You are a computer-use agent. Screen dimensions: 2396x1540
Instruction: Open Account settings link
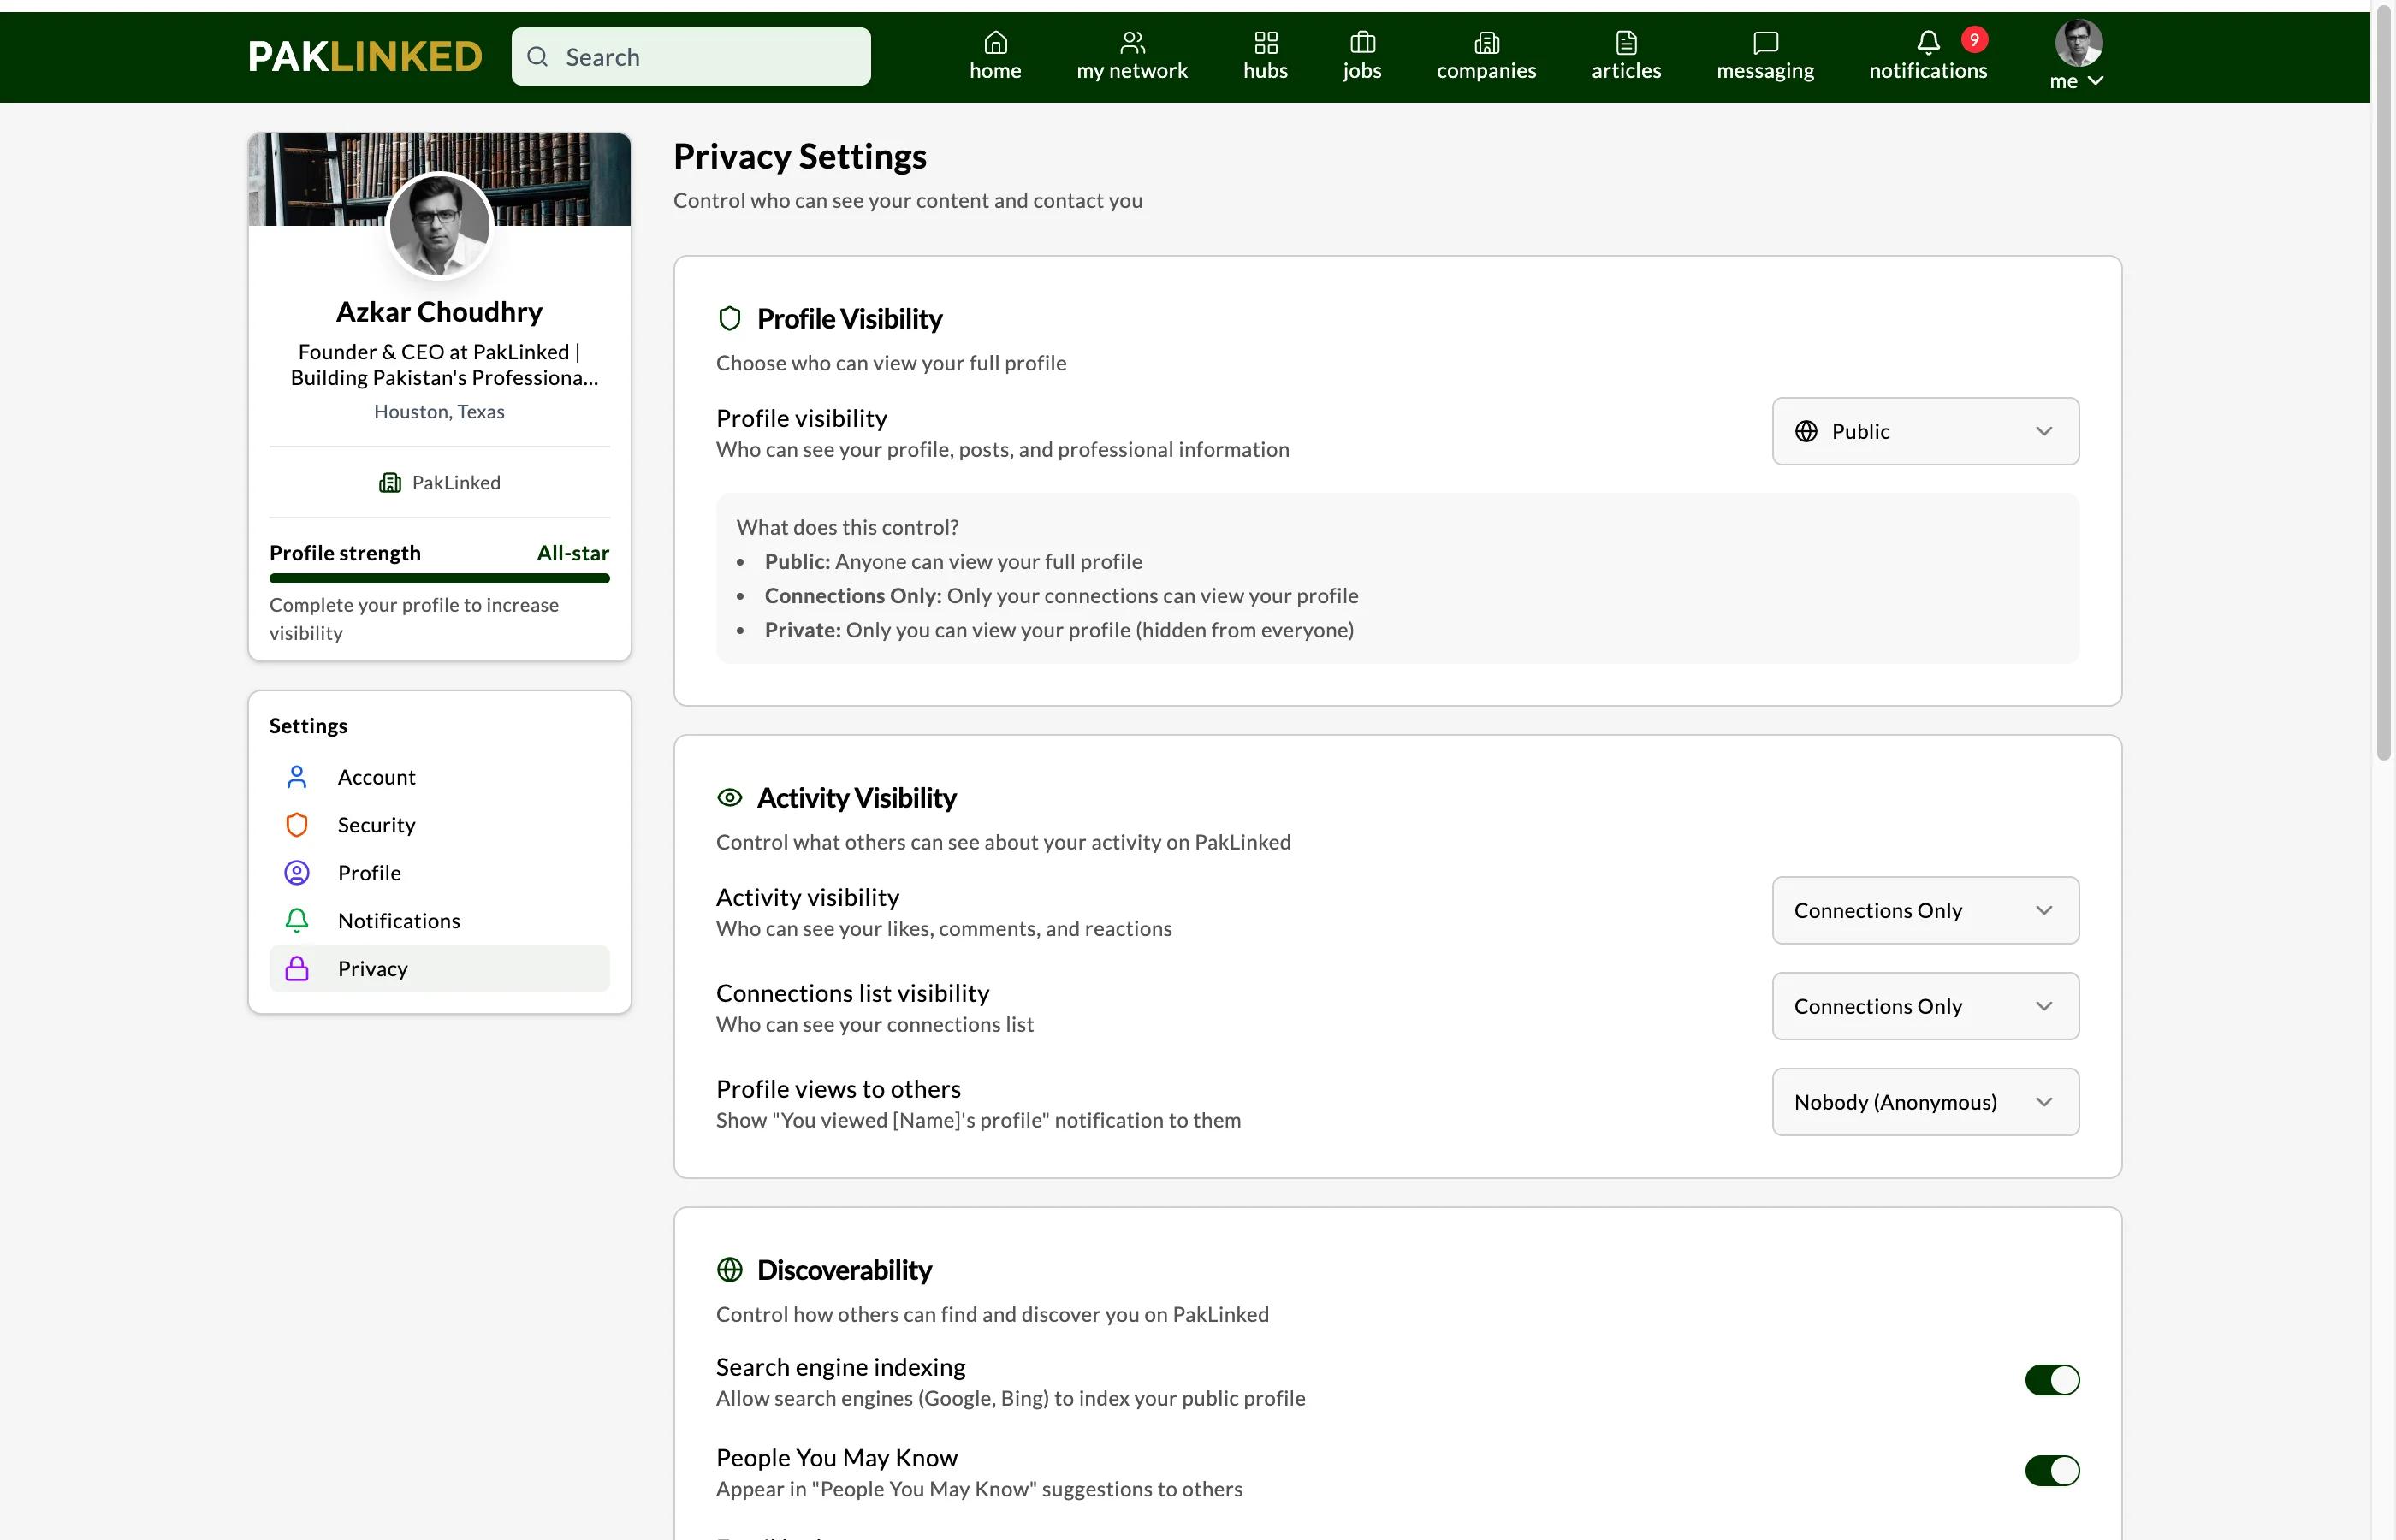point(377,777)
